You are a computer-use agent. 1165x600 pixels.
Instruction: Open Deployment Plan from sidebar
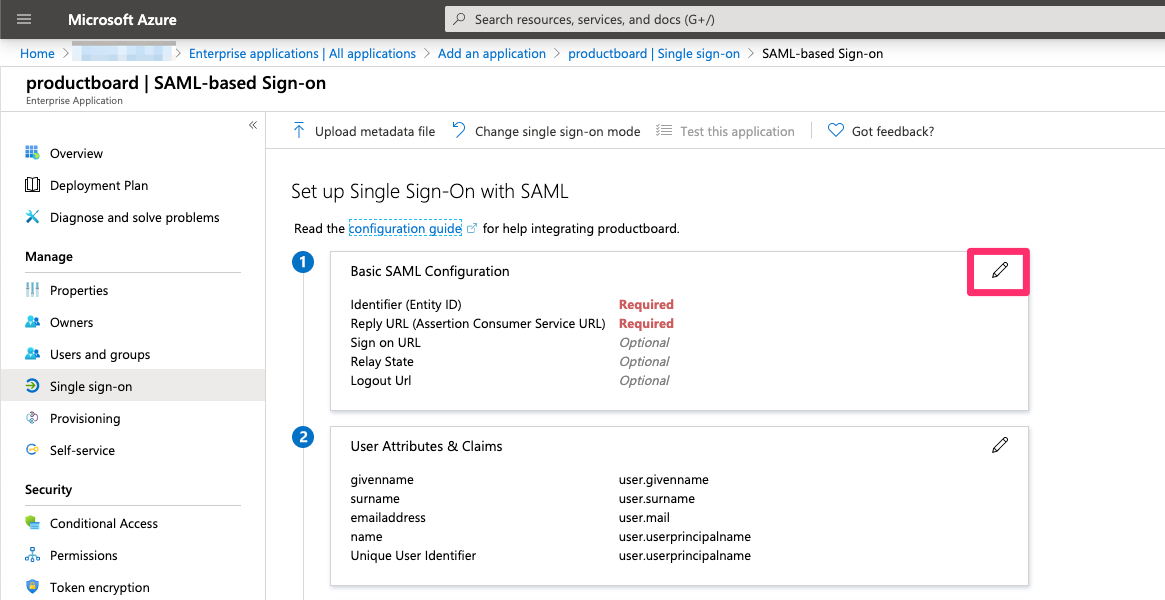[x=98, y=185]
